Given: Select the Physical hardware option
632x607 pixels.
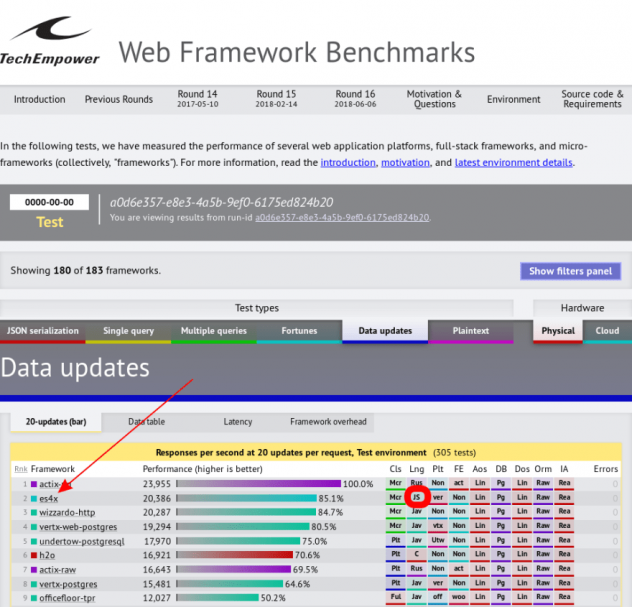Looking at the screenshot, I should (557, 330).
